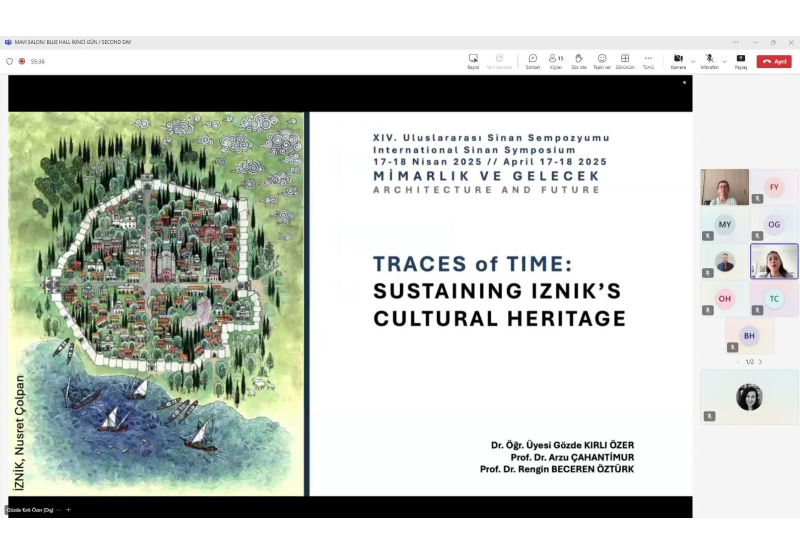
Task: Open the Sohbet chat panel
Action: pos(533,61)
